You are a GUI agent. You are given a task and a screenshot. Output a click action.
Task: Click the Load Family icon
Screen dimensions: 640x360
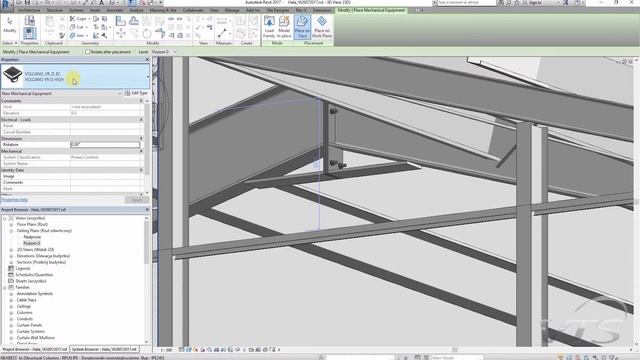269,27
